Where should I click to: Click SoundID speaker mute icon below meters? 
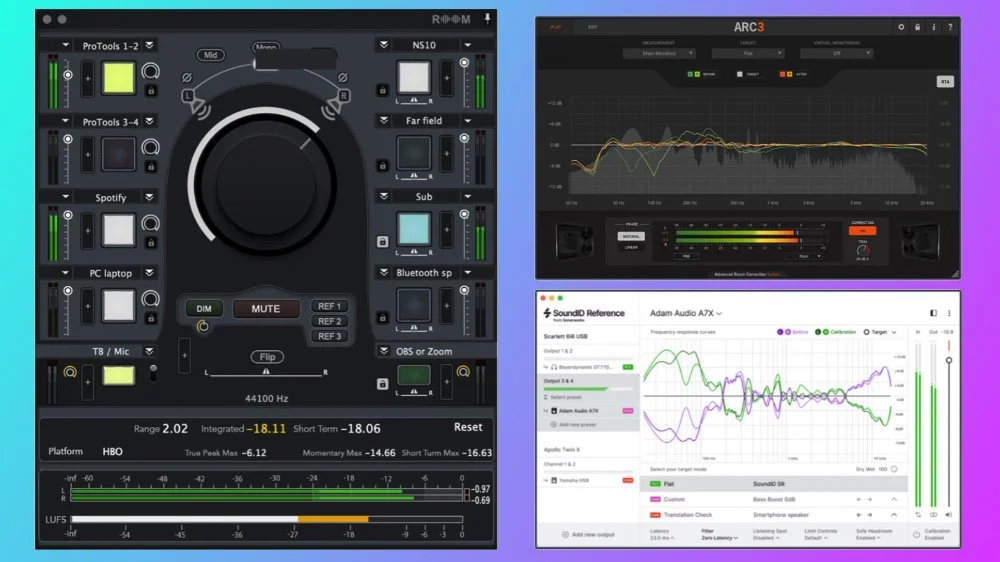pos(948,515)
